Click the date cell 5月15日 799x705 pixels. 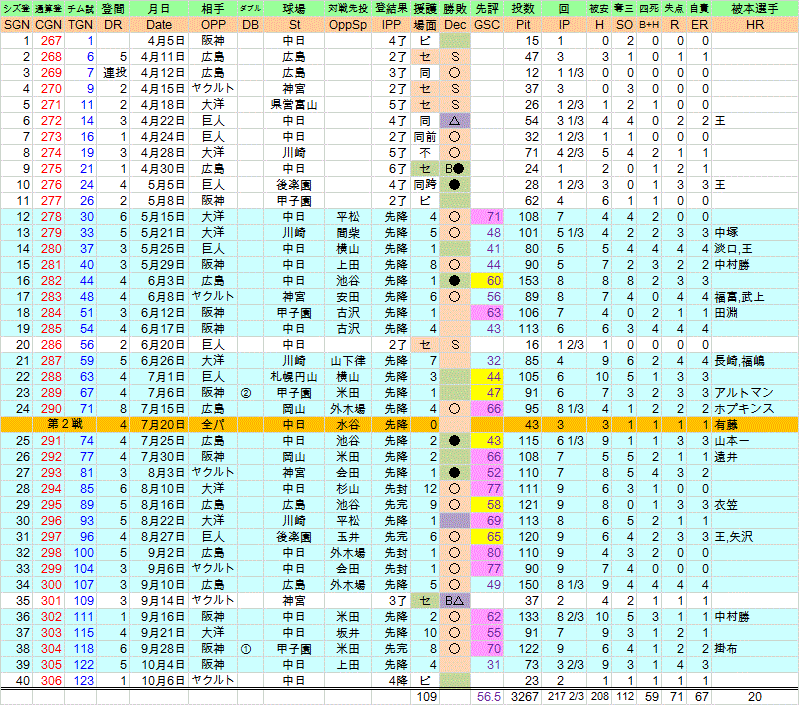click(x=163, y=216)
